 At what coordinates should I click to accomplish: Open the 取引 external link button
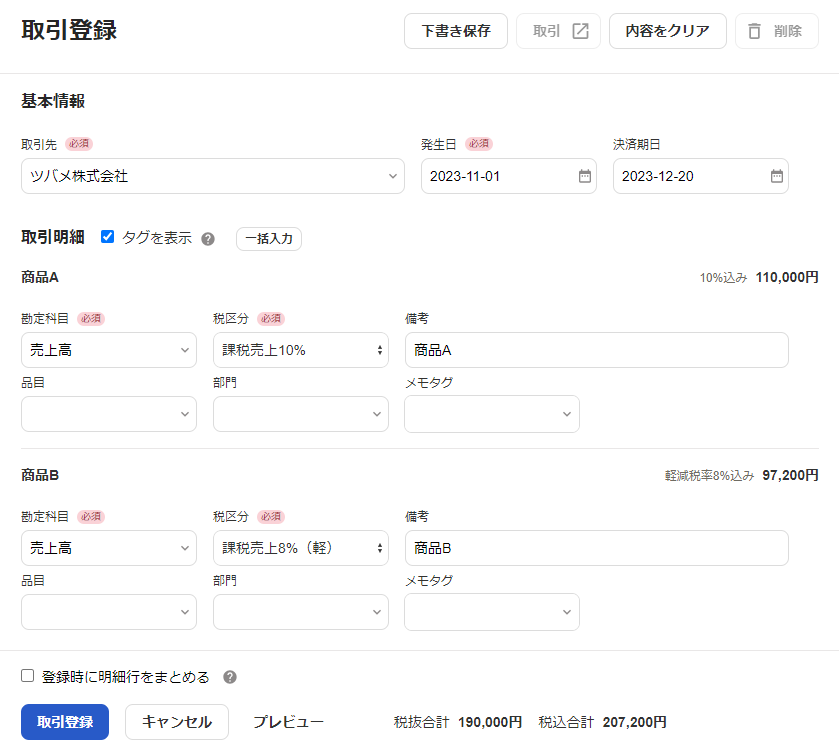(x=558, y=31)
